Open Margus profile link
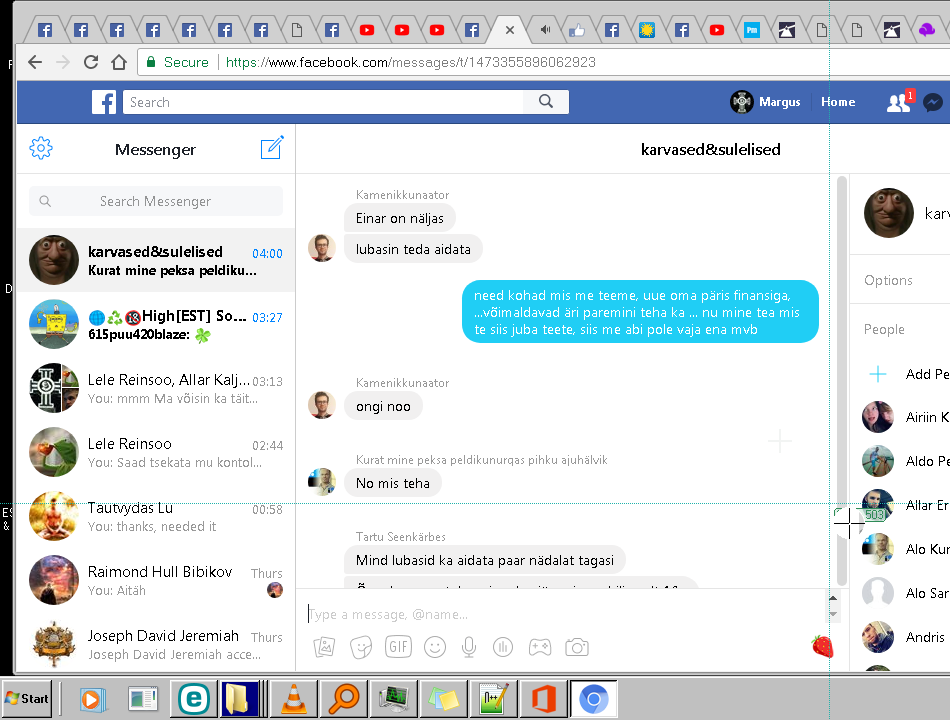Screen dimensions: 950x720 (765, 102)
